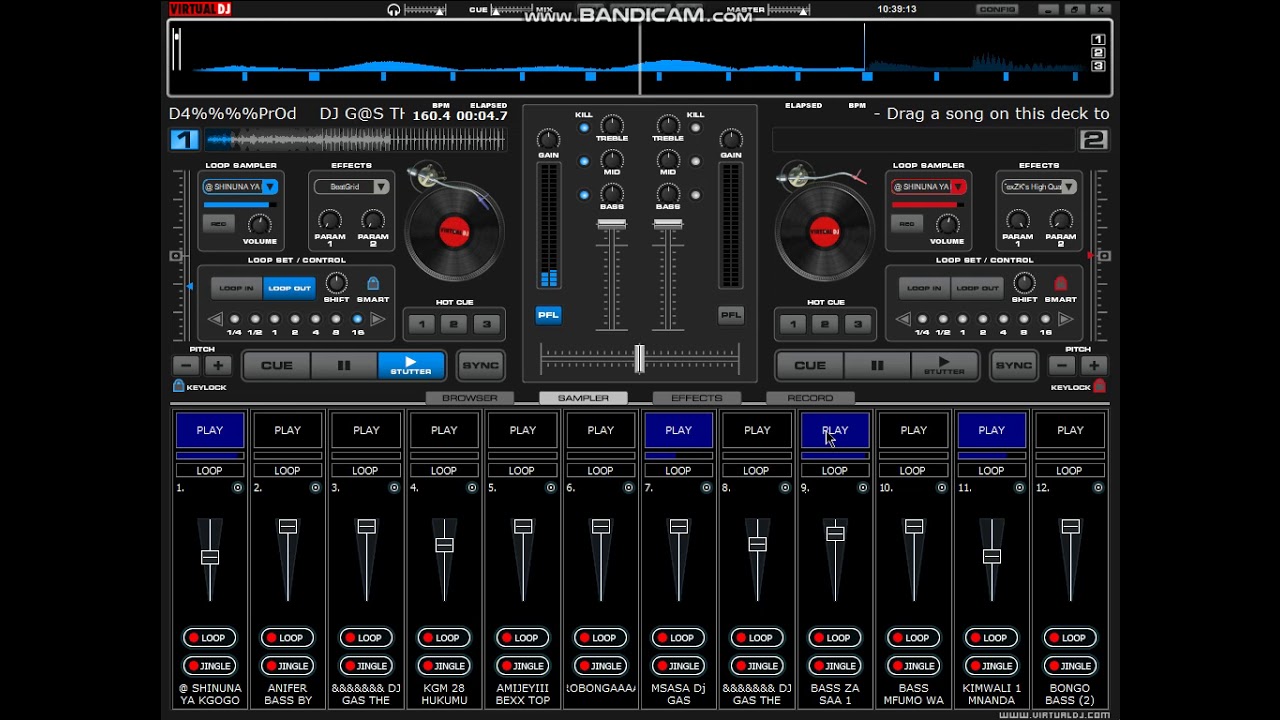1280x720 pixels.
Task: Click headphone volume icon at top
Action: 394,10
